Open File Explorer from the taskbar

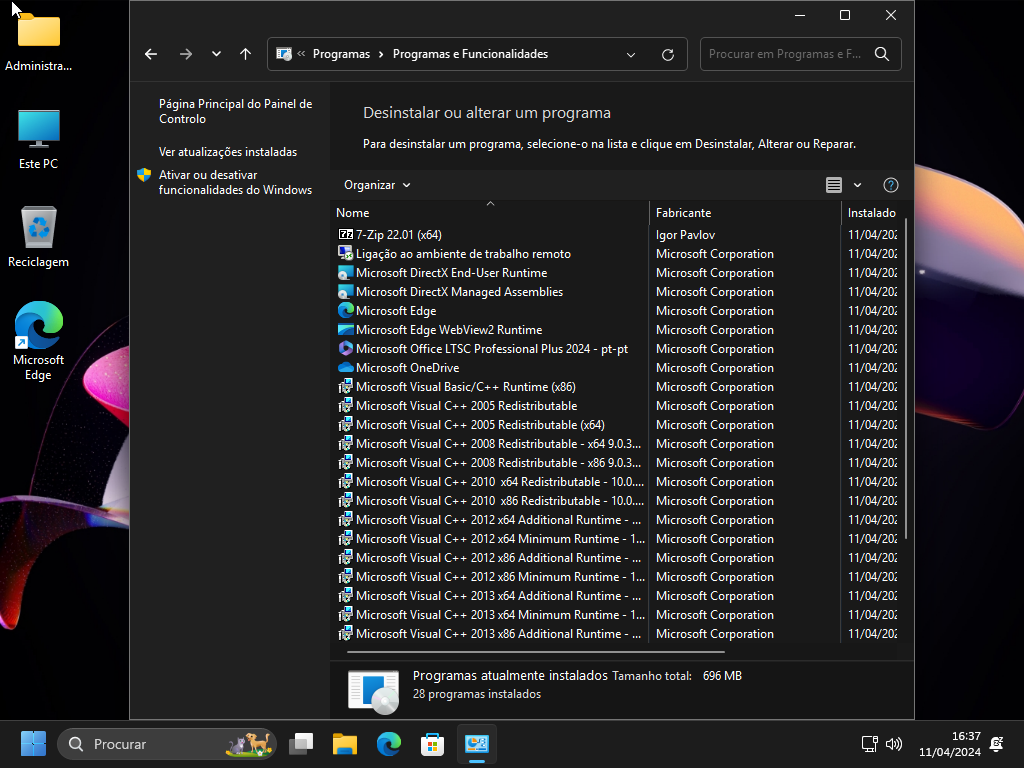[345, 744]
